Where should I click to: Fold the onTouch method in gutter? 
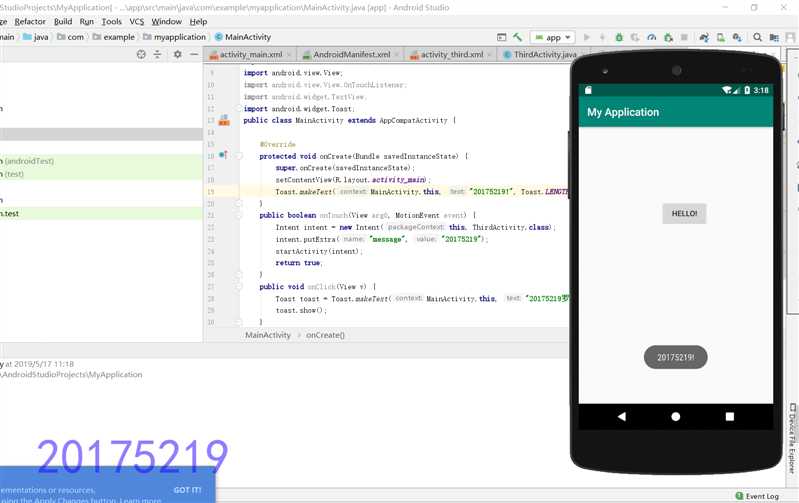238,215
